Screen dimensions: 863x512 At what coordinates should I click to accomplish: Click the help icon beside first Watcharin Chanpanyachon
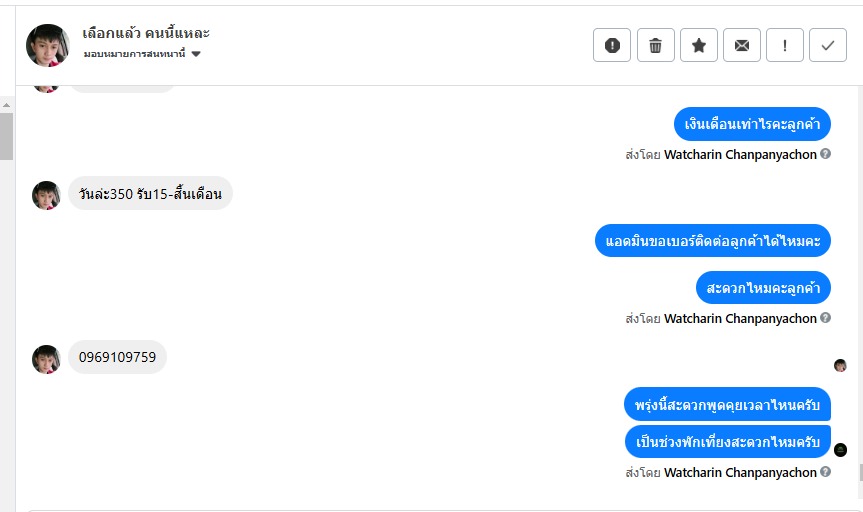[826, 154]
